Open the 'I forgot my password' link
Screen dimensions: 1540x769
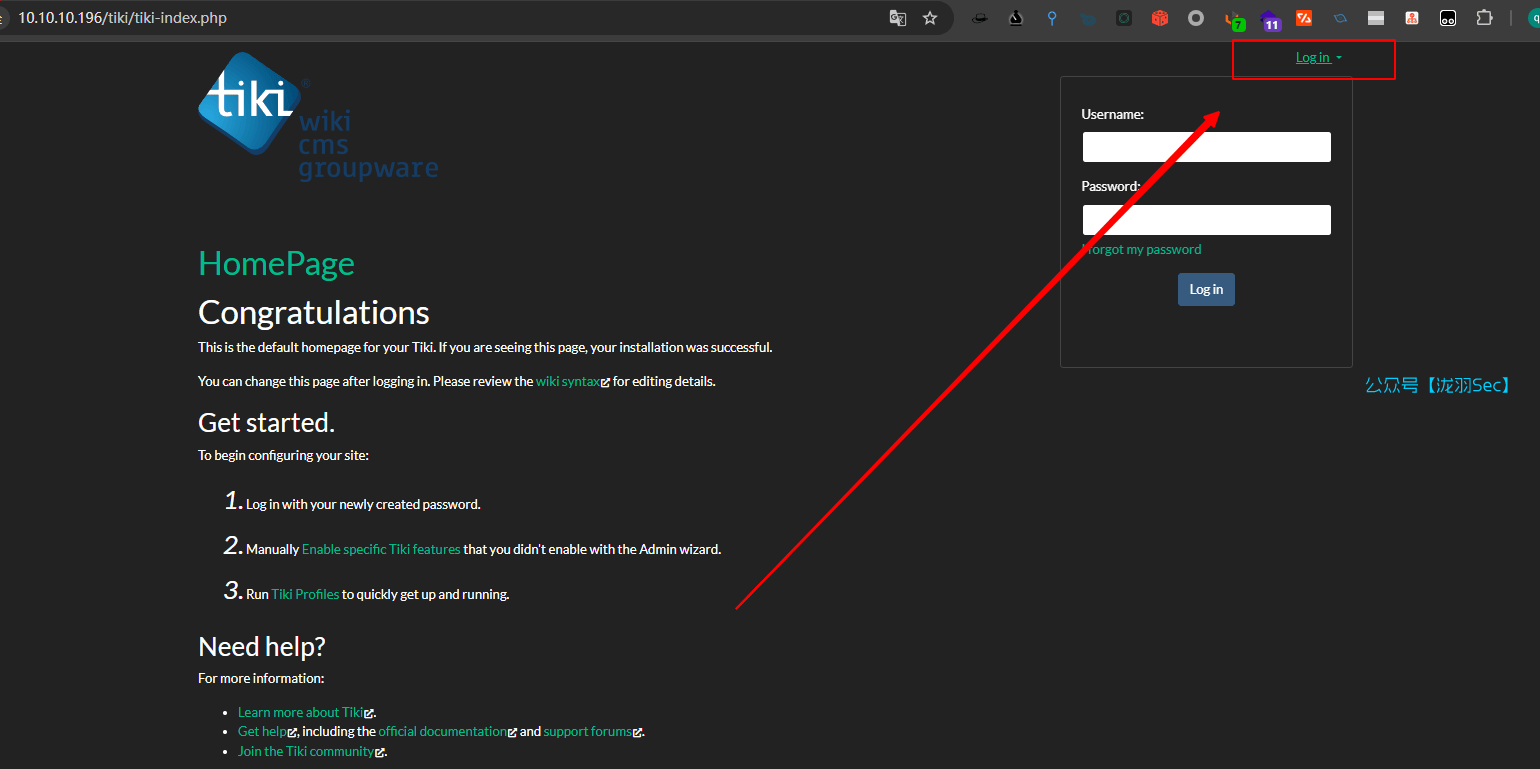tap(1142, 250)
